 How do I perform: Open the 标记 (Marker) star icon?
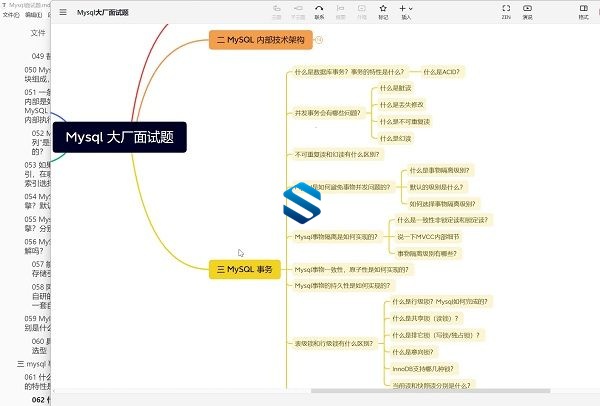tap(383, 12)
